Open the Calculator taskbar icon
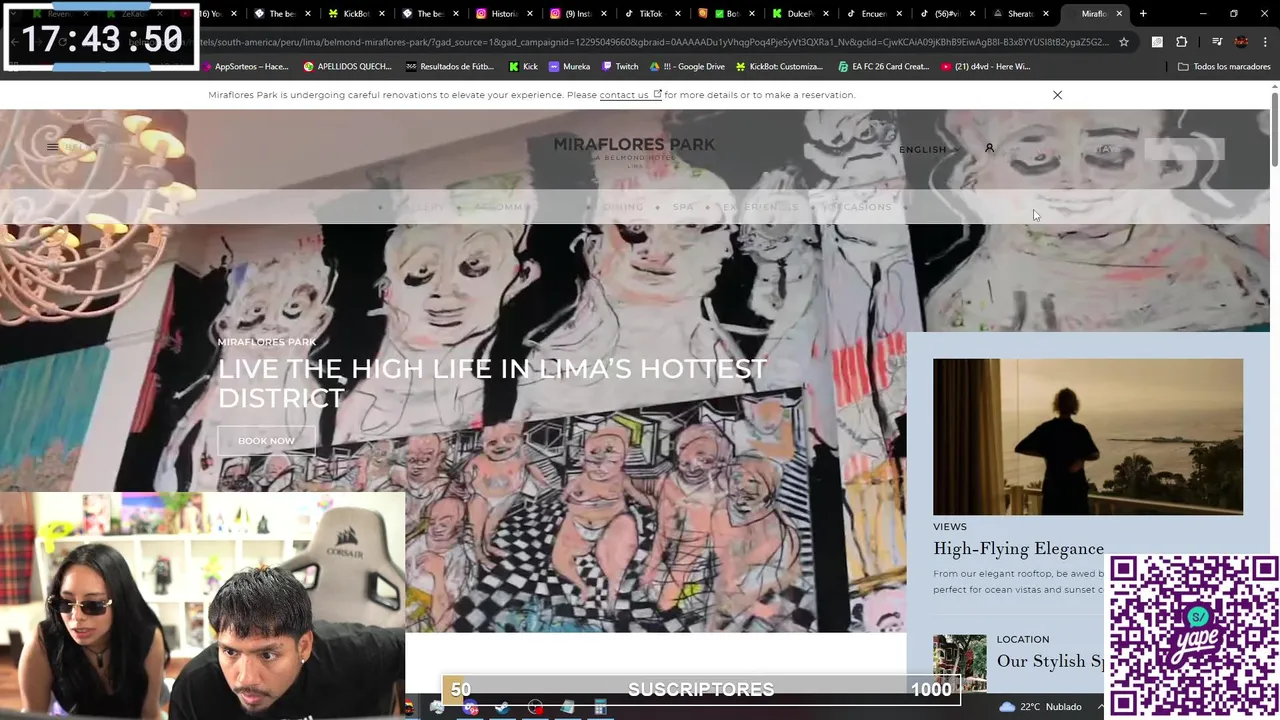Viewport: 1280px width, 720px height. pyautogui.click(x=600, y=708)
